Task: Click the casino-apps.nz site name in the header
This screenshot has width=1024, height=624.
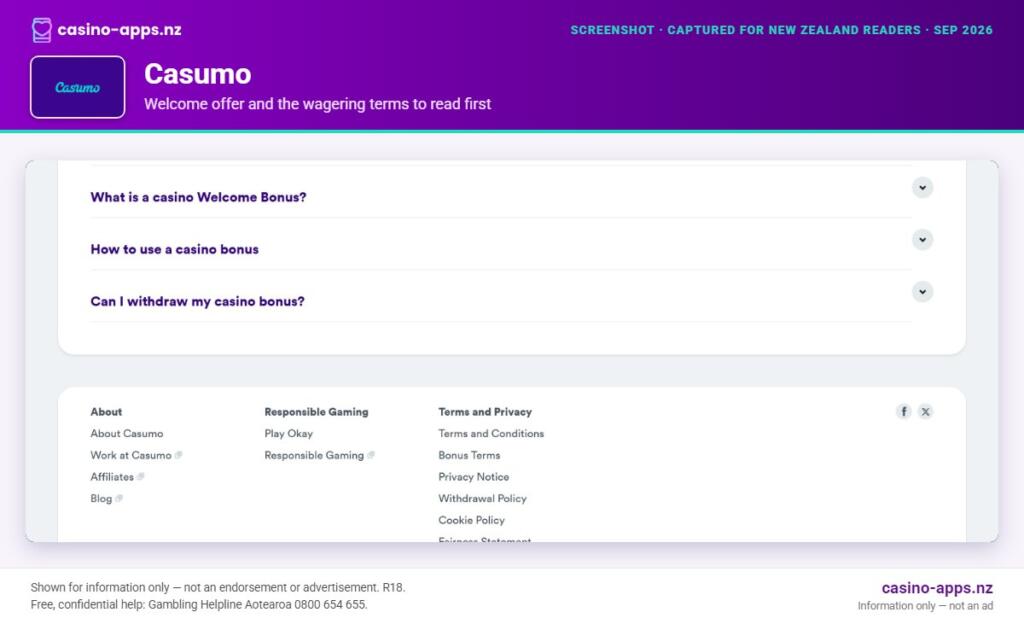Action: click(120, 29)
